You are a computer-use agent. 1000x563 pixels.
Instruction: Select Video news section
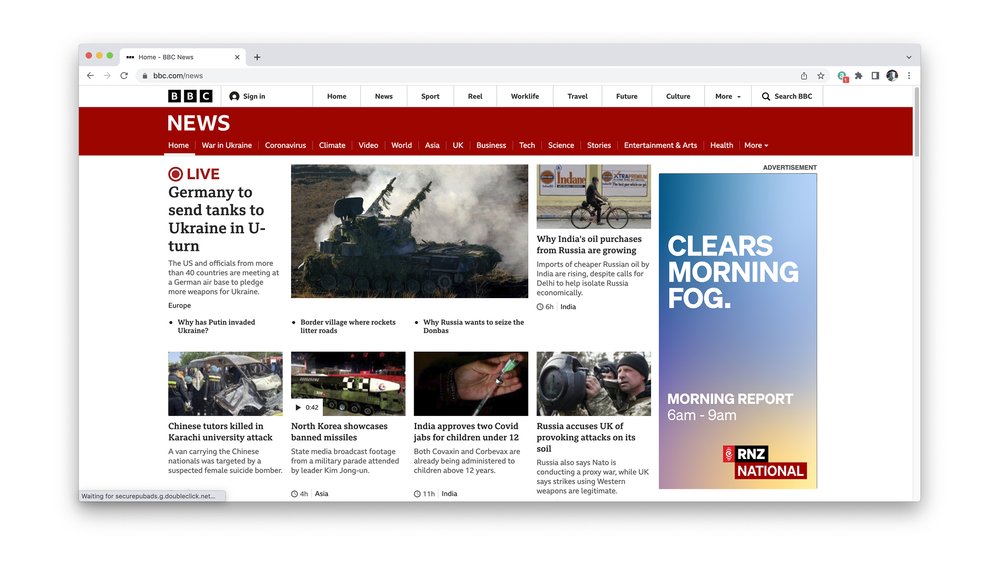(x=368, y=145)
